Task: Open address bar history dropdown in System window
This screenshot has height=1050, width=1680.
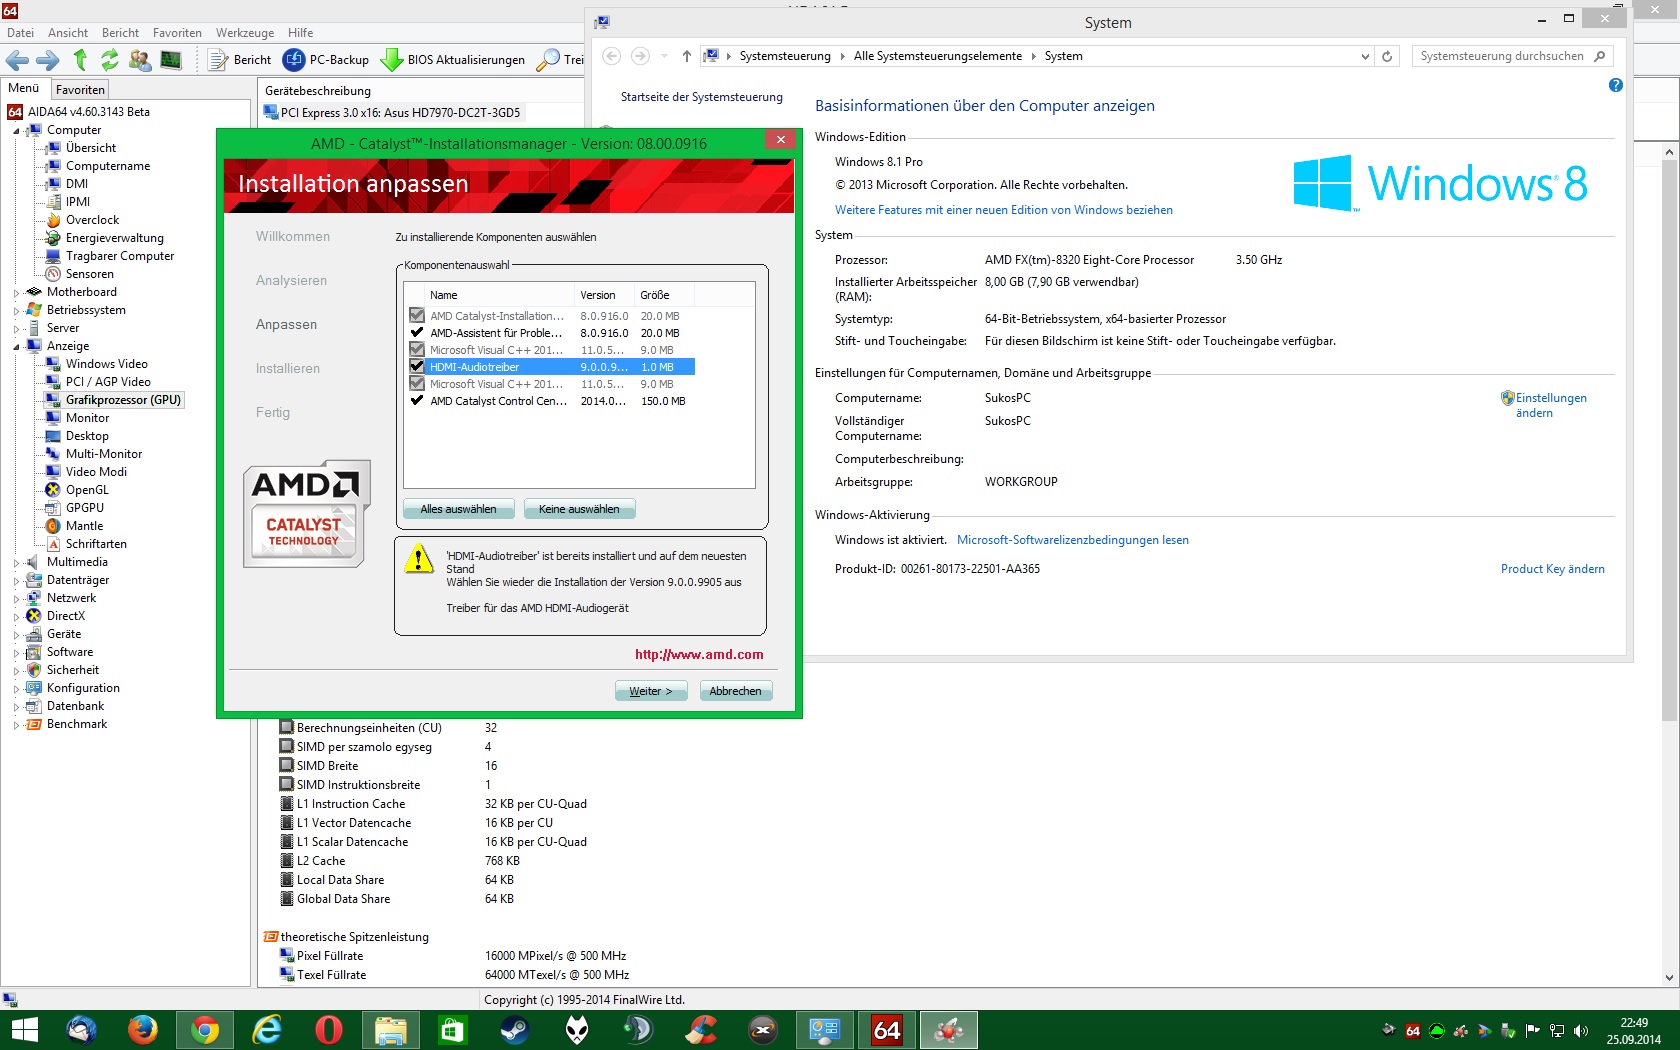Action: coord(1365,57)
